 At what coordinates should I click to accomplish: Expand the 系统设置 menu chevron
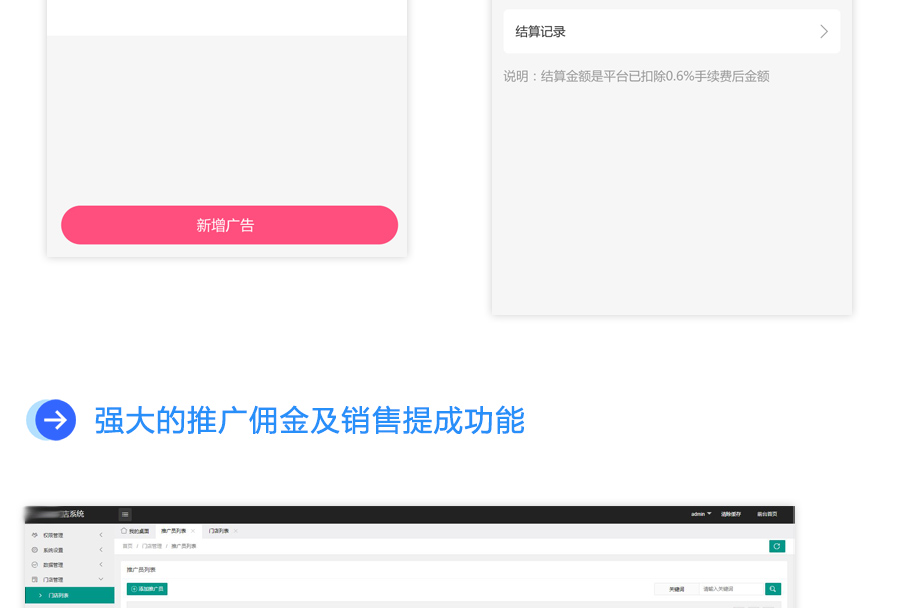[x=101, y=550]
